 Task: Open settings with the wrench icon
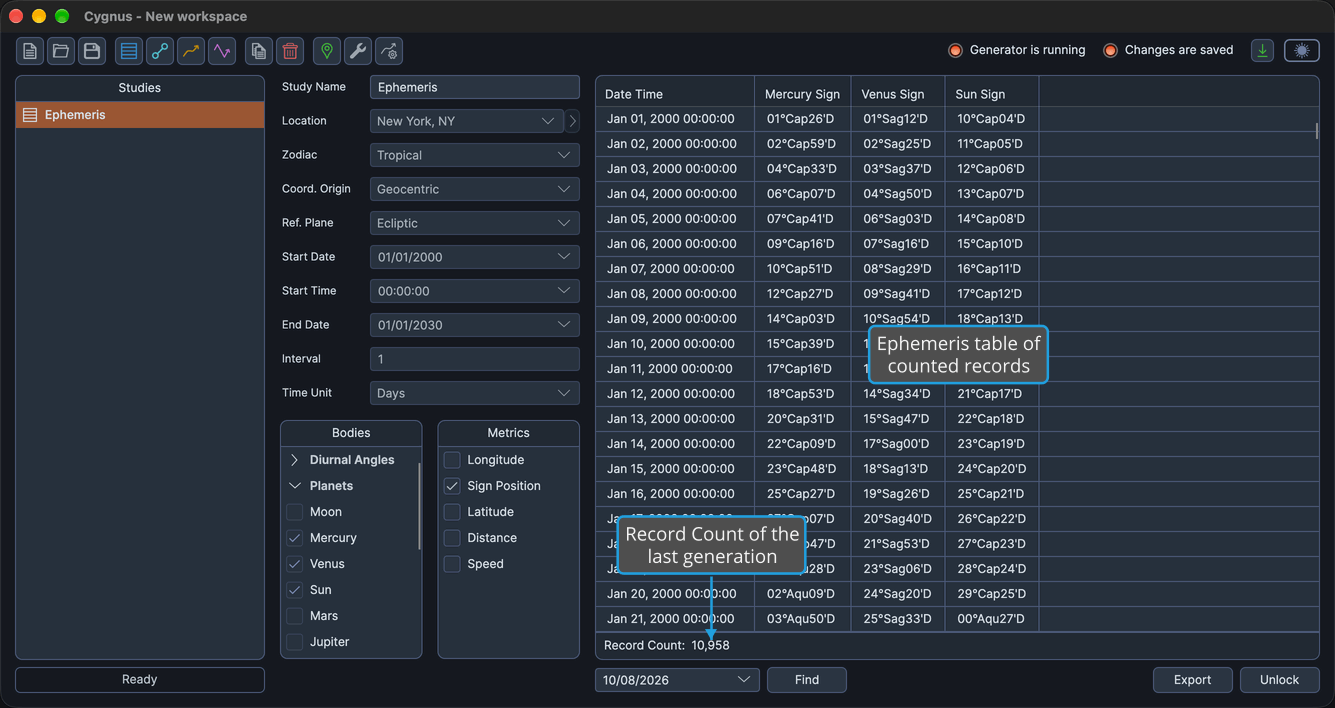point(358,51)
